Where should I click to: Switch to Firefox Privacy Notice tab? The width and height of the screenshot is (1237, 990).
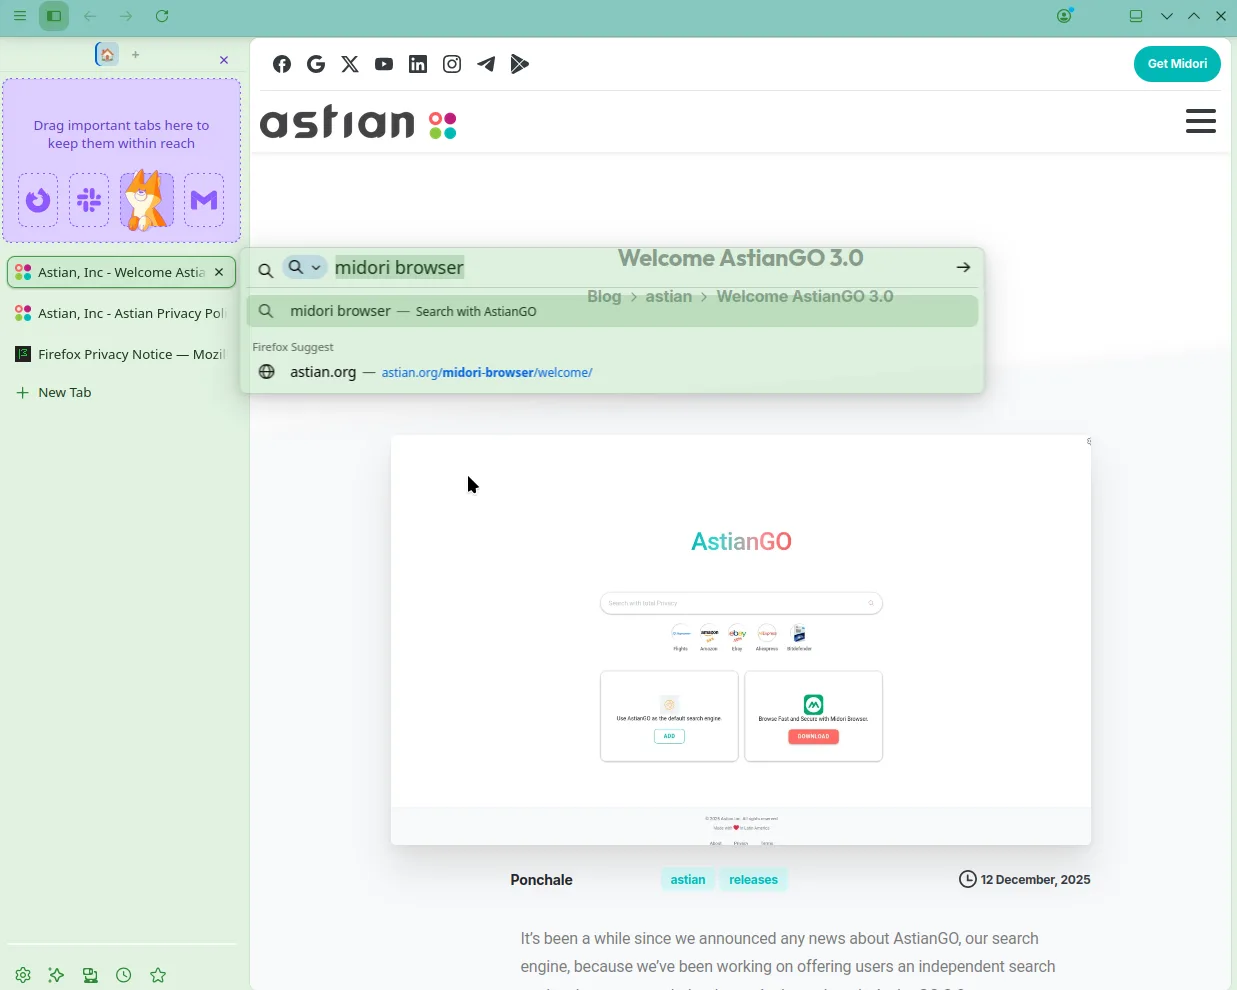click(x=121, y=355)
